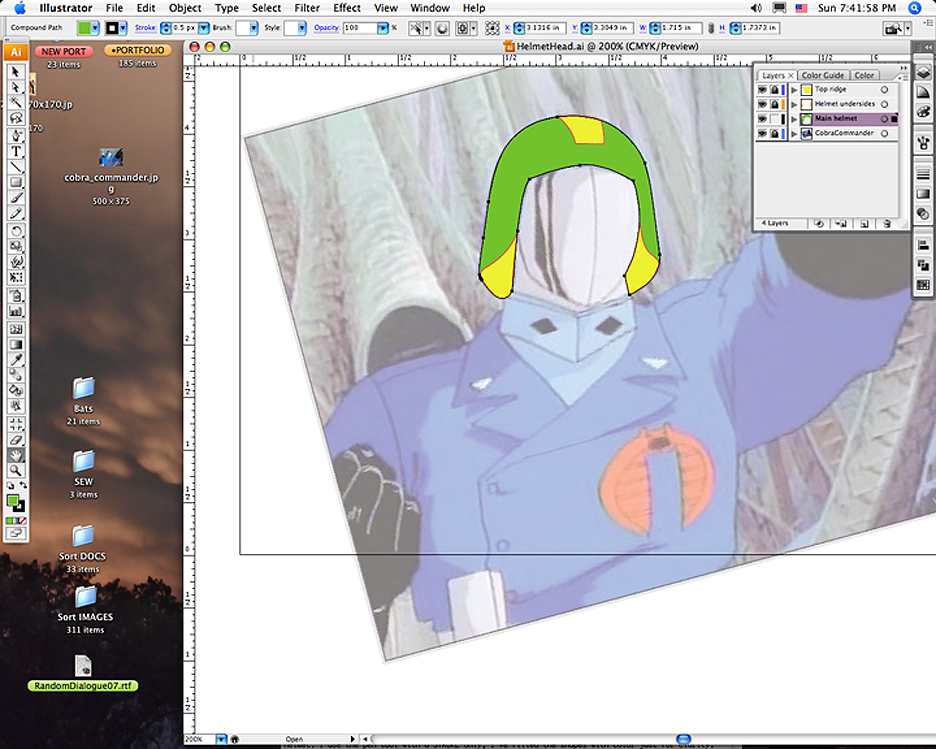Toggle the constrain width and height link
The width and height of the screenshot is (936, 749).
(x=711, y=27)
